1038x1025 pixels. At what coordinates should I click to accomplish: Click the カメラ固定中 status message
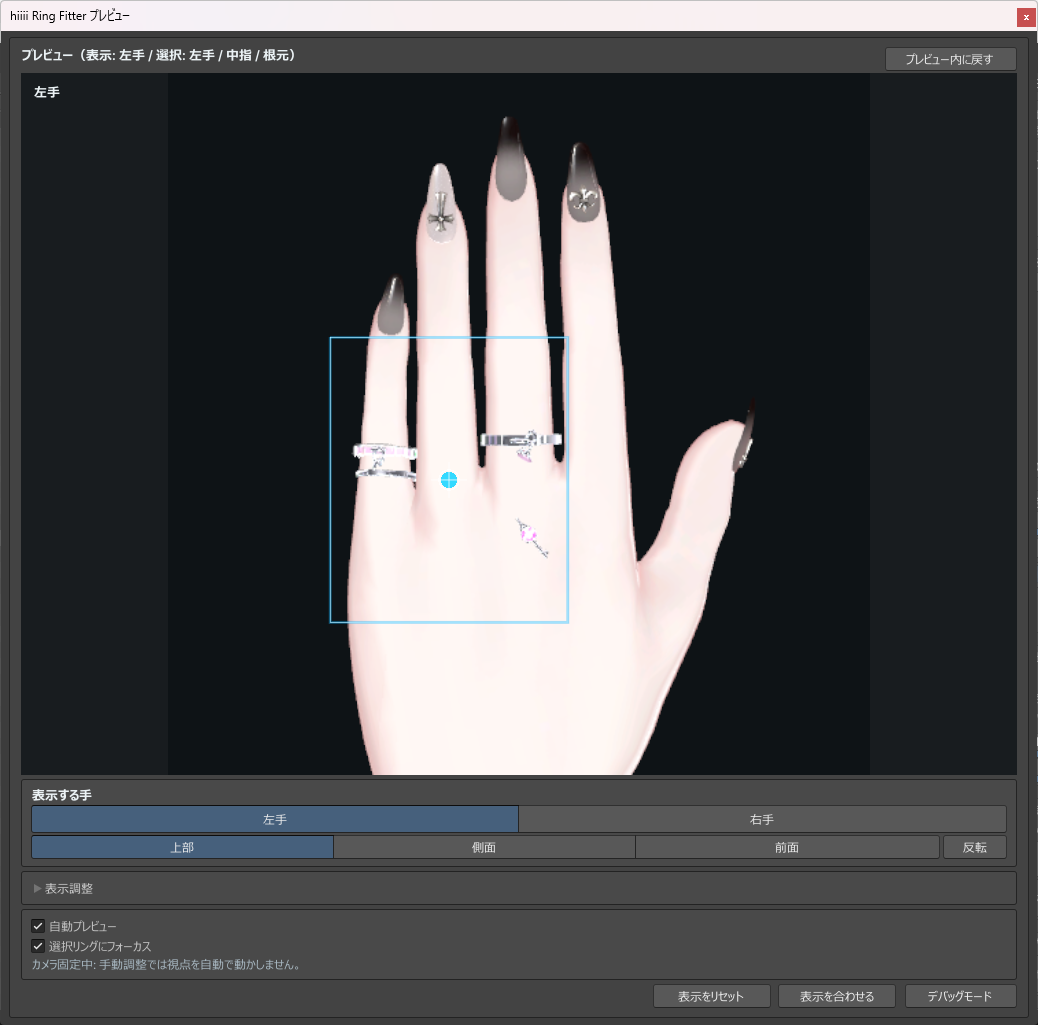[166, 965]
